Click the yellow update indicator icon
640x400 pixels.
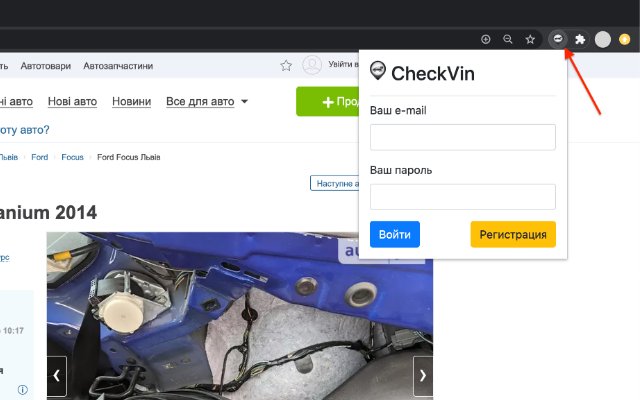(x=624, y=40)
